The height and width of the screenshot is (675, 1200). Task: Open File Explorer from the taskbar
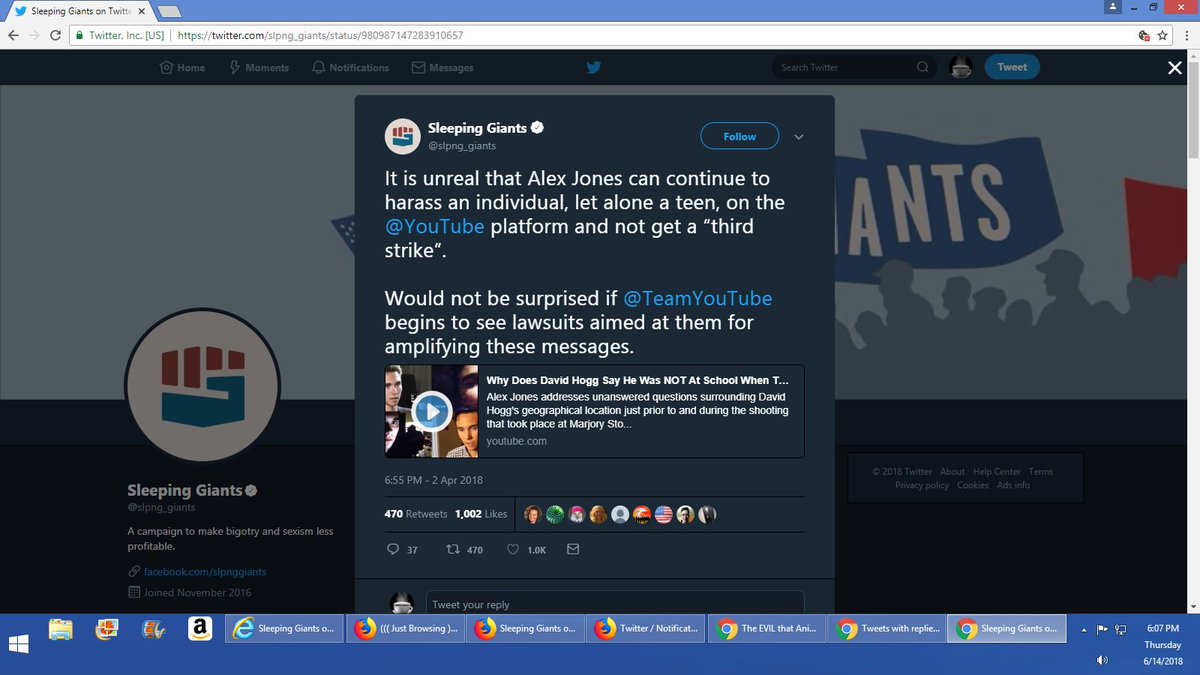tap(61, 629)
